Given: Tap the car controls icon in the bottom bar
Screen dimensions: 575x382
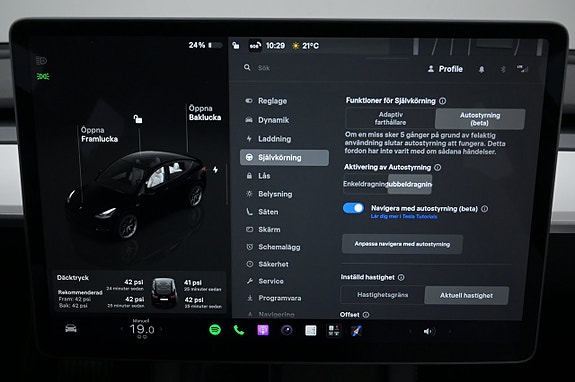Looking at the screenshot, I should click(71, 328).
